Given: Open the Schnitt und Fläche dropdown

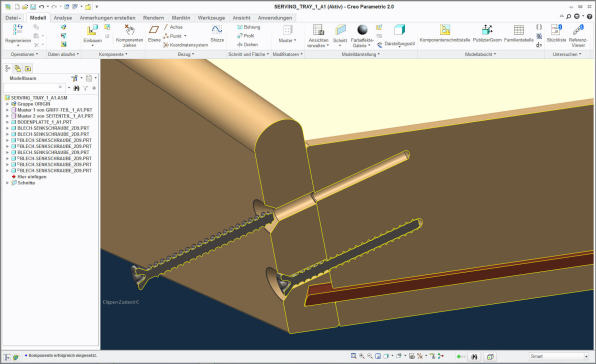Looking at the screenshot, I should tap(249, 54).
